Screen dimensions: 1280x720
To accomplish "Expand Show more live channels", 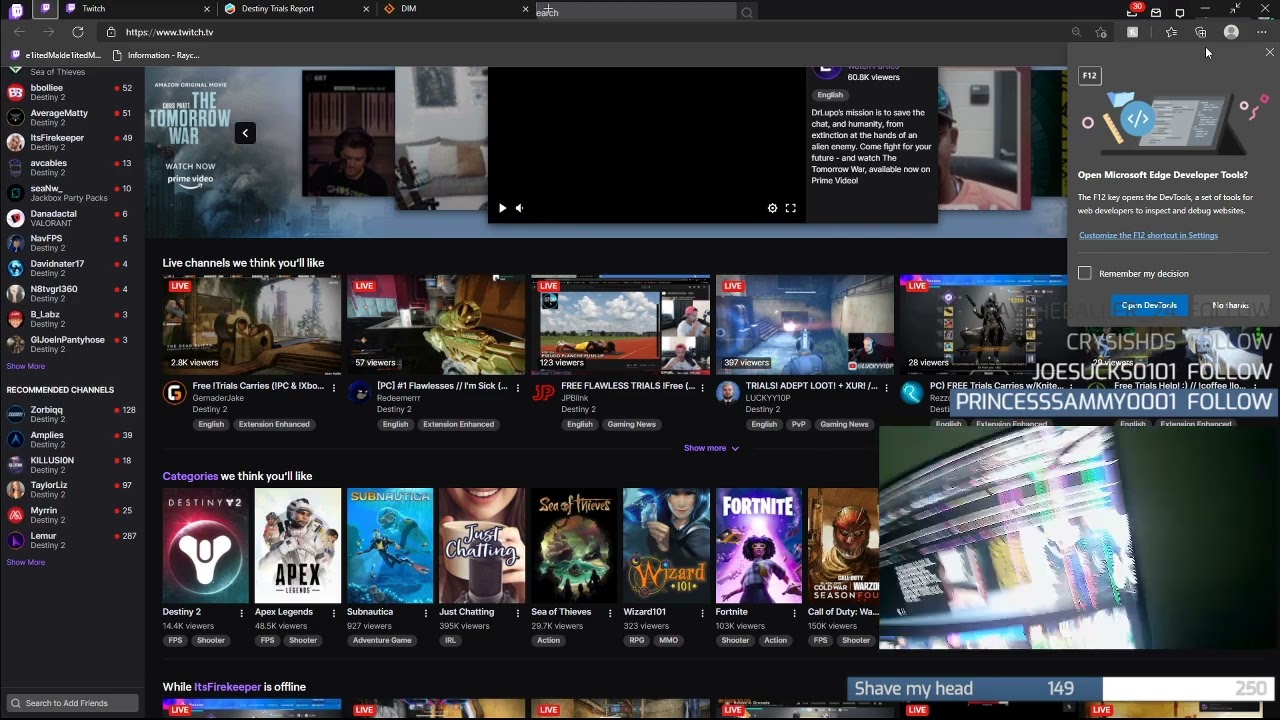I will 711,448.
